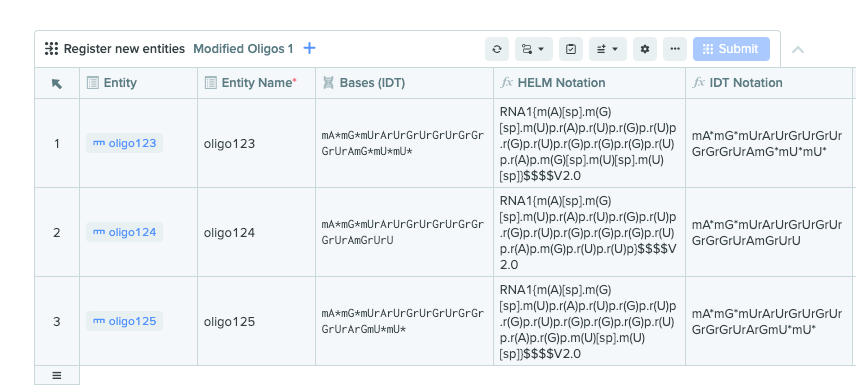Click the IDT Notation column header

point(769,83)
